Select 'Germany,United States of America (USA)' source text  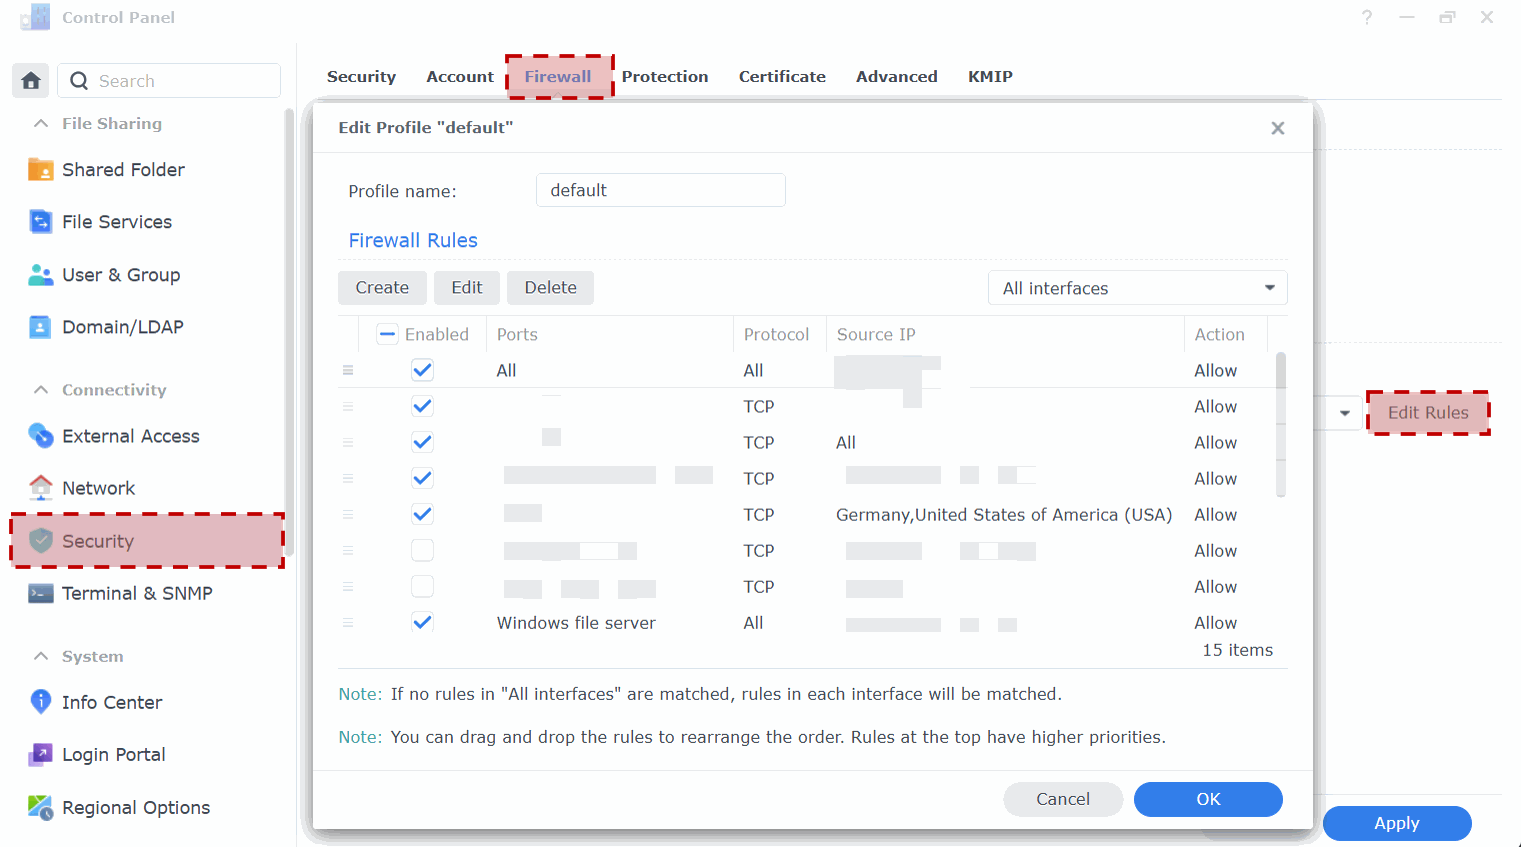[x=1004, y=514]
